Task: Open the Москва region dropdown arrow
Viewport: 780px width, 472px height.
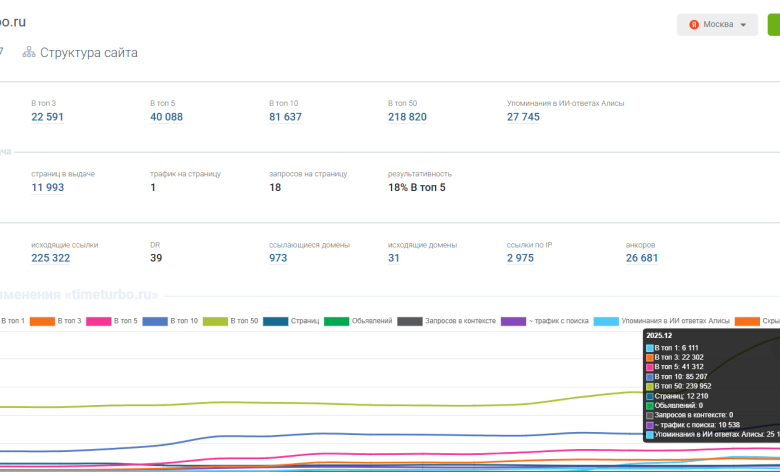Action: click(x=743, y=25)
